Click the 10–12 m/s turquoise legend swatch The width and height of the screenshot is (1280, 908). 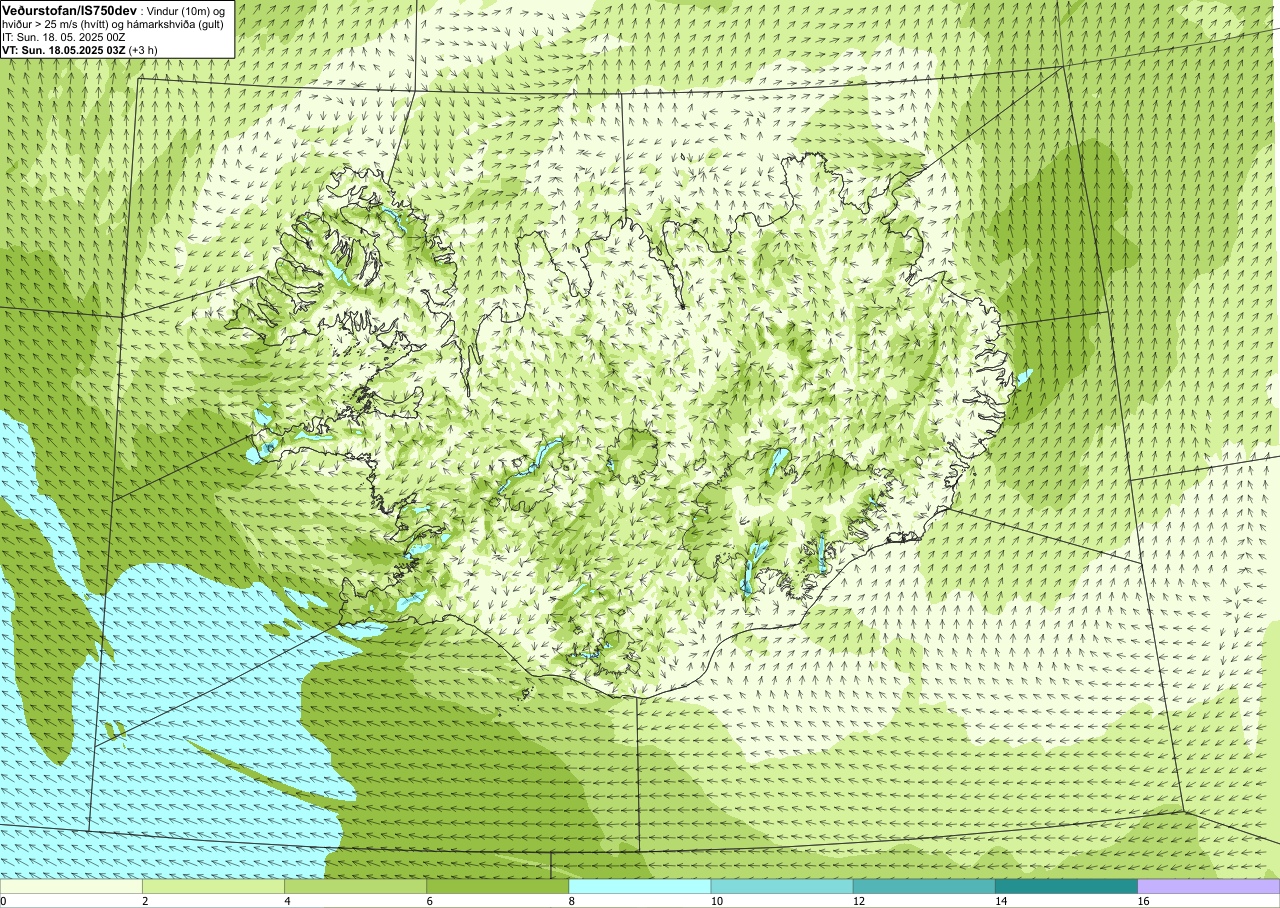click(x=781, y=886)
